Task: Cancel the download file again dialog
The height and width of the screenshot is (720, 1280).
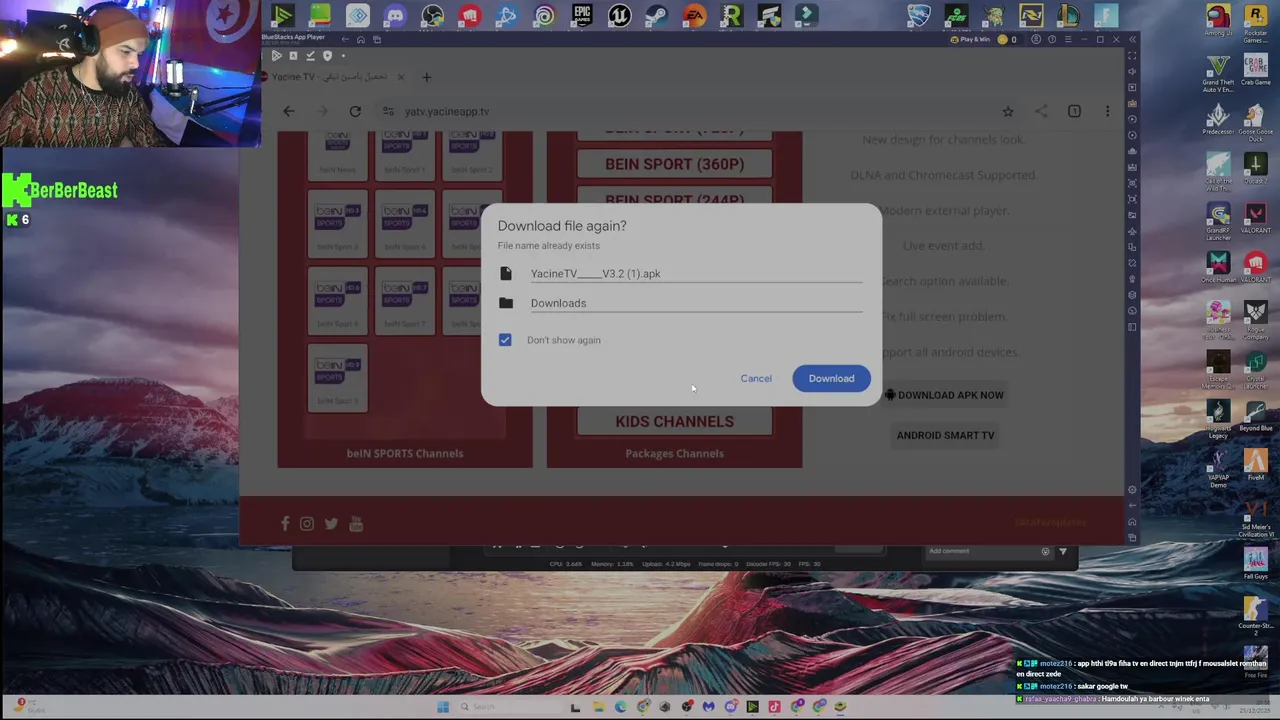Action: pos(756,378)
